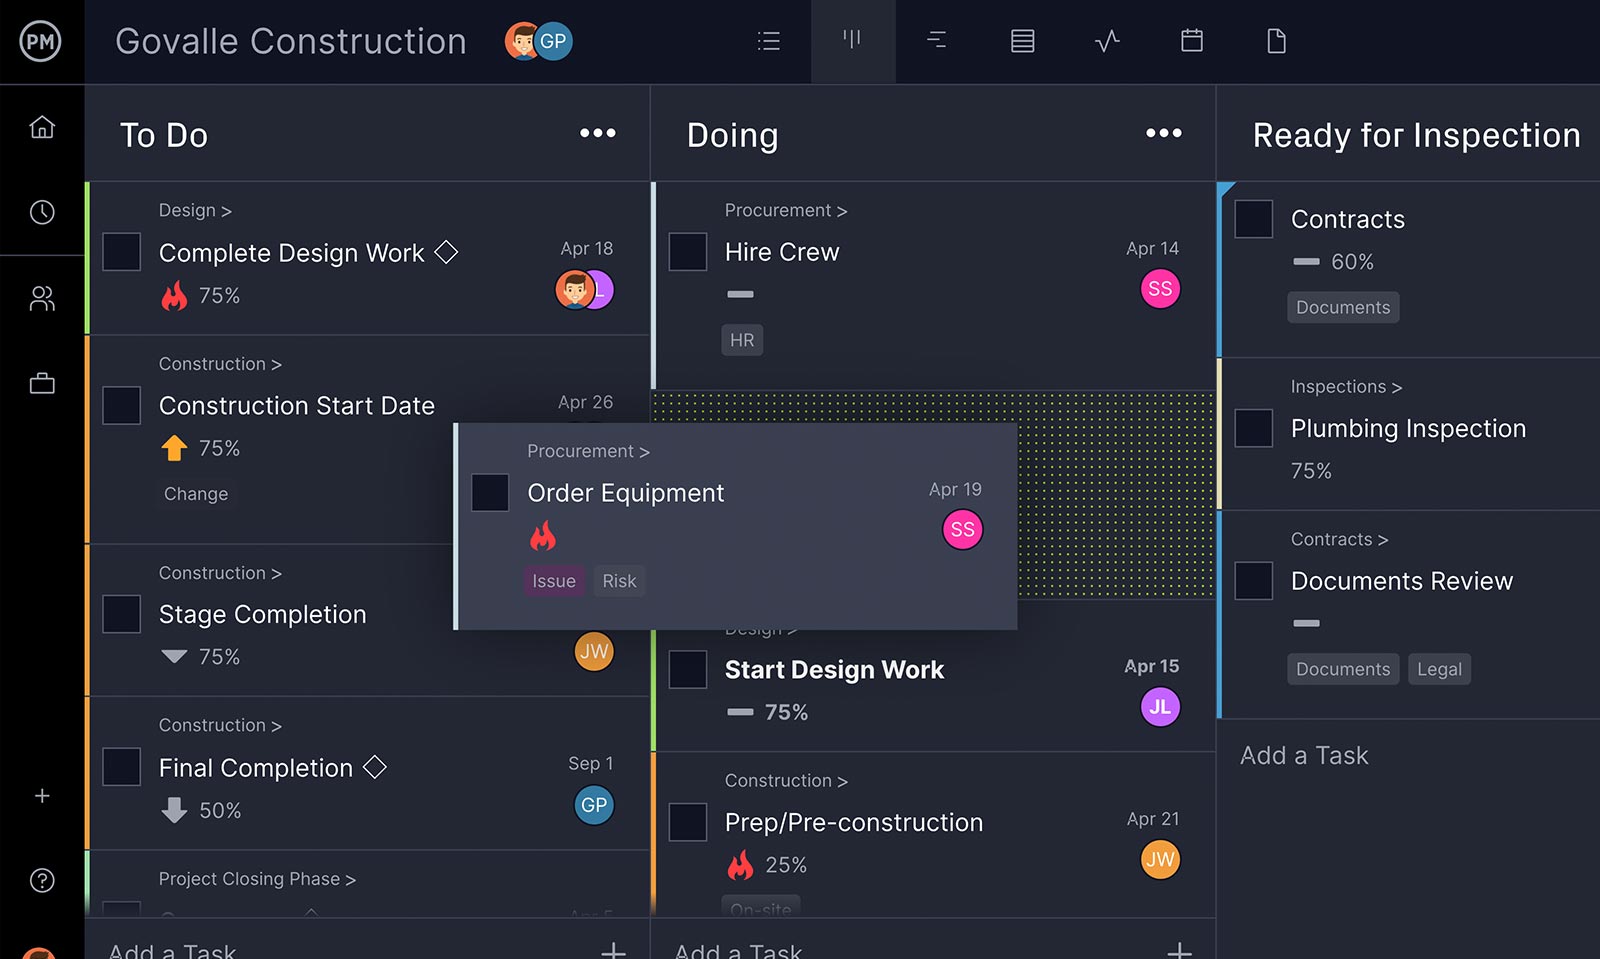The height and width of the screenshot is (959, 1600).
Task: Open the Files view icon
Action: pos(1275,41)
